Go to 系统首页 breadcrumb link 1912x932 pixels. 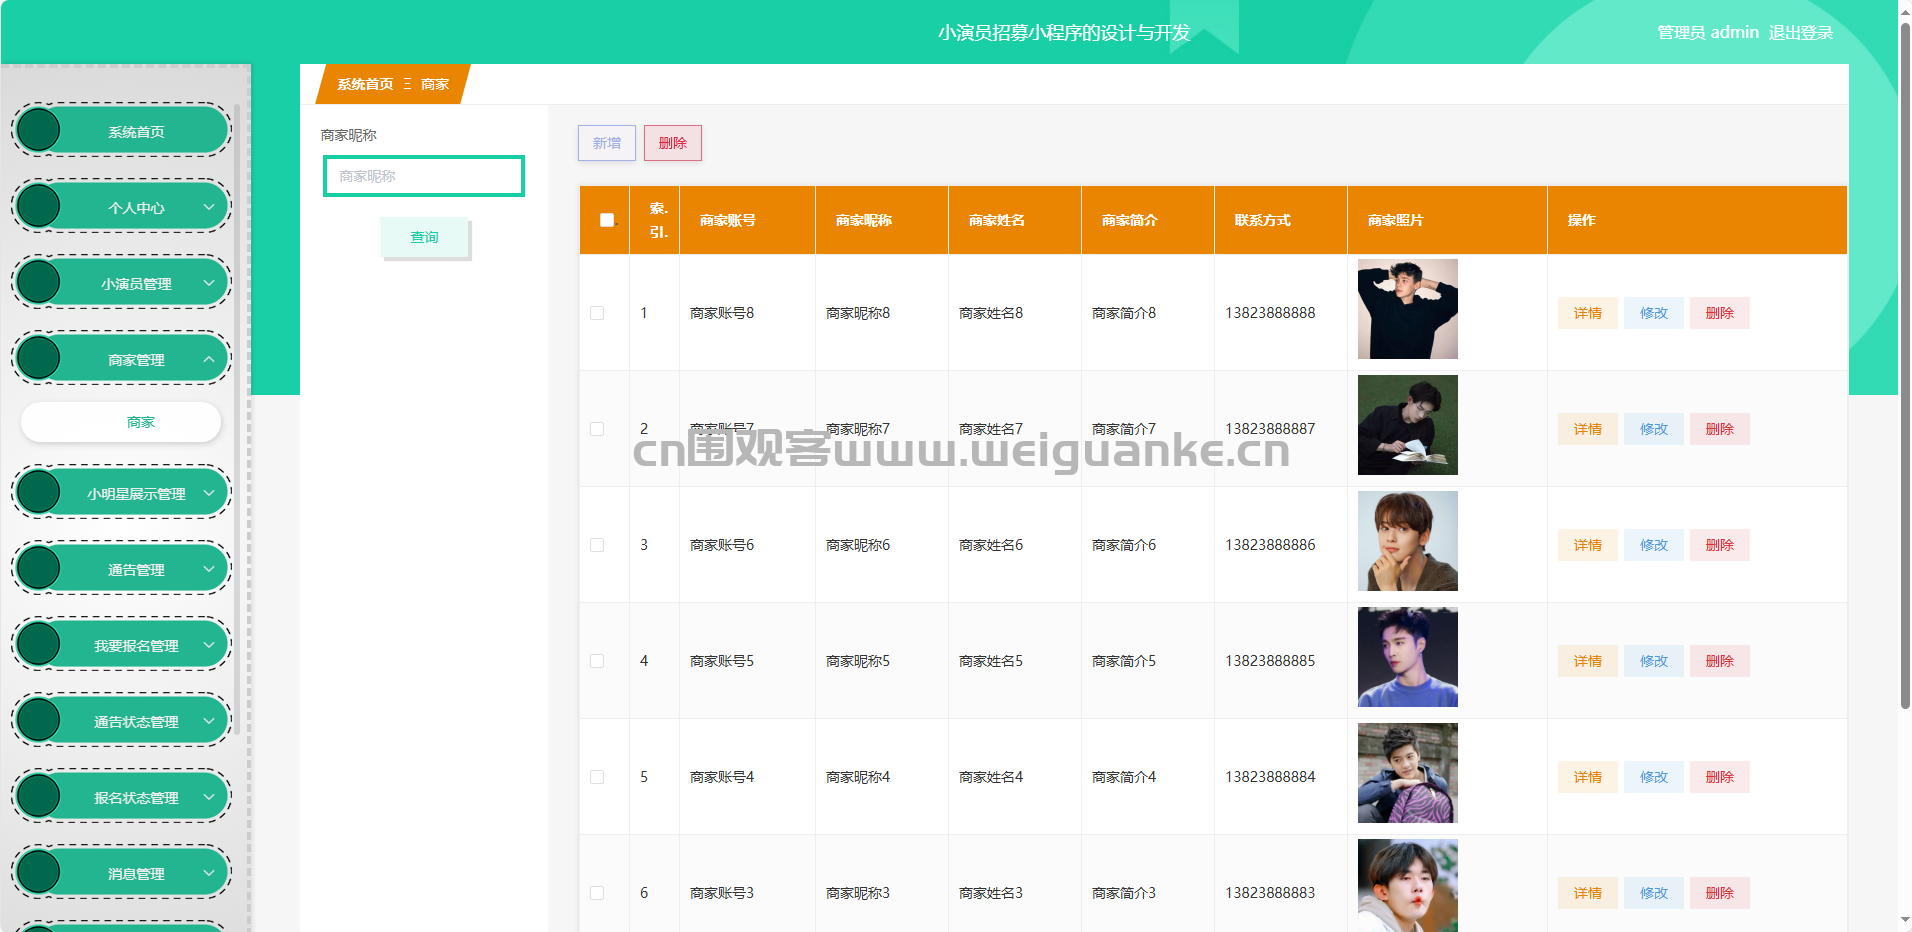(365, 84)
